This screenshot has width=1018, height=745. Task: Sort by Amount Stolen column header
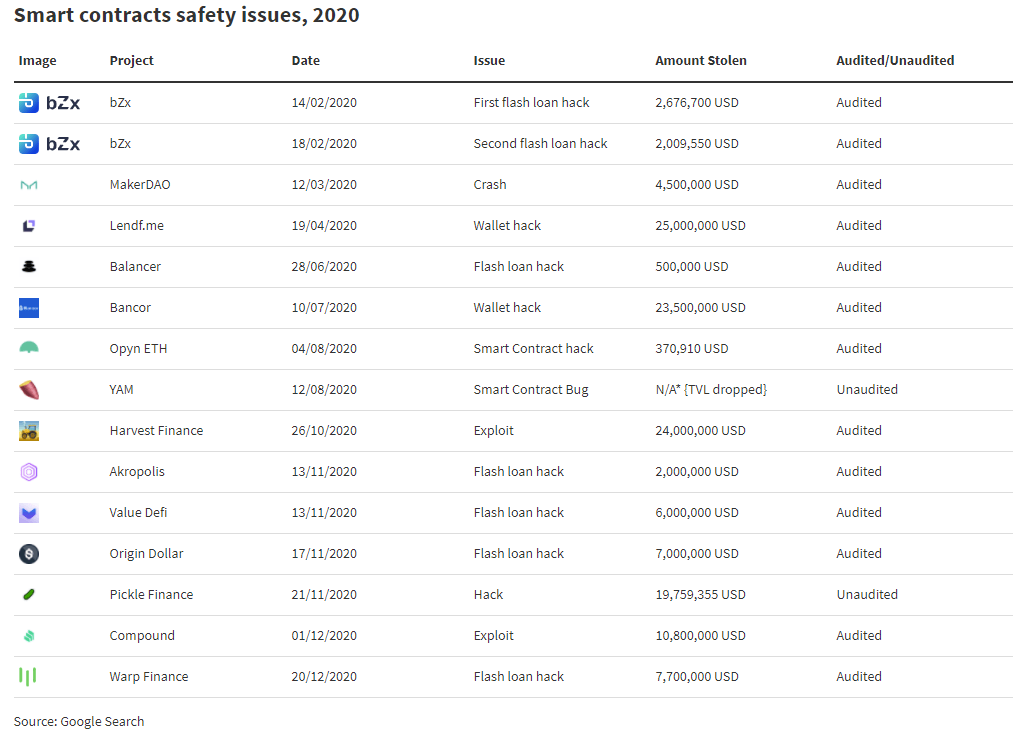(701, 60)
